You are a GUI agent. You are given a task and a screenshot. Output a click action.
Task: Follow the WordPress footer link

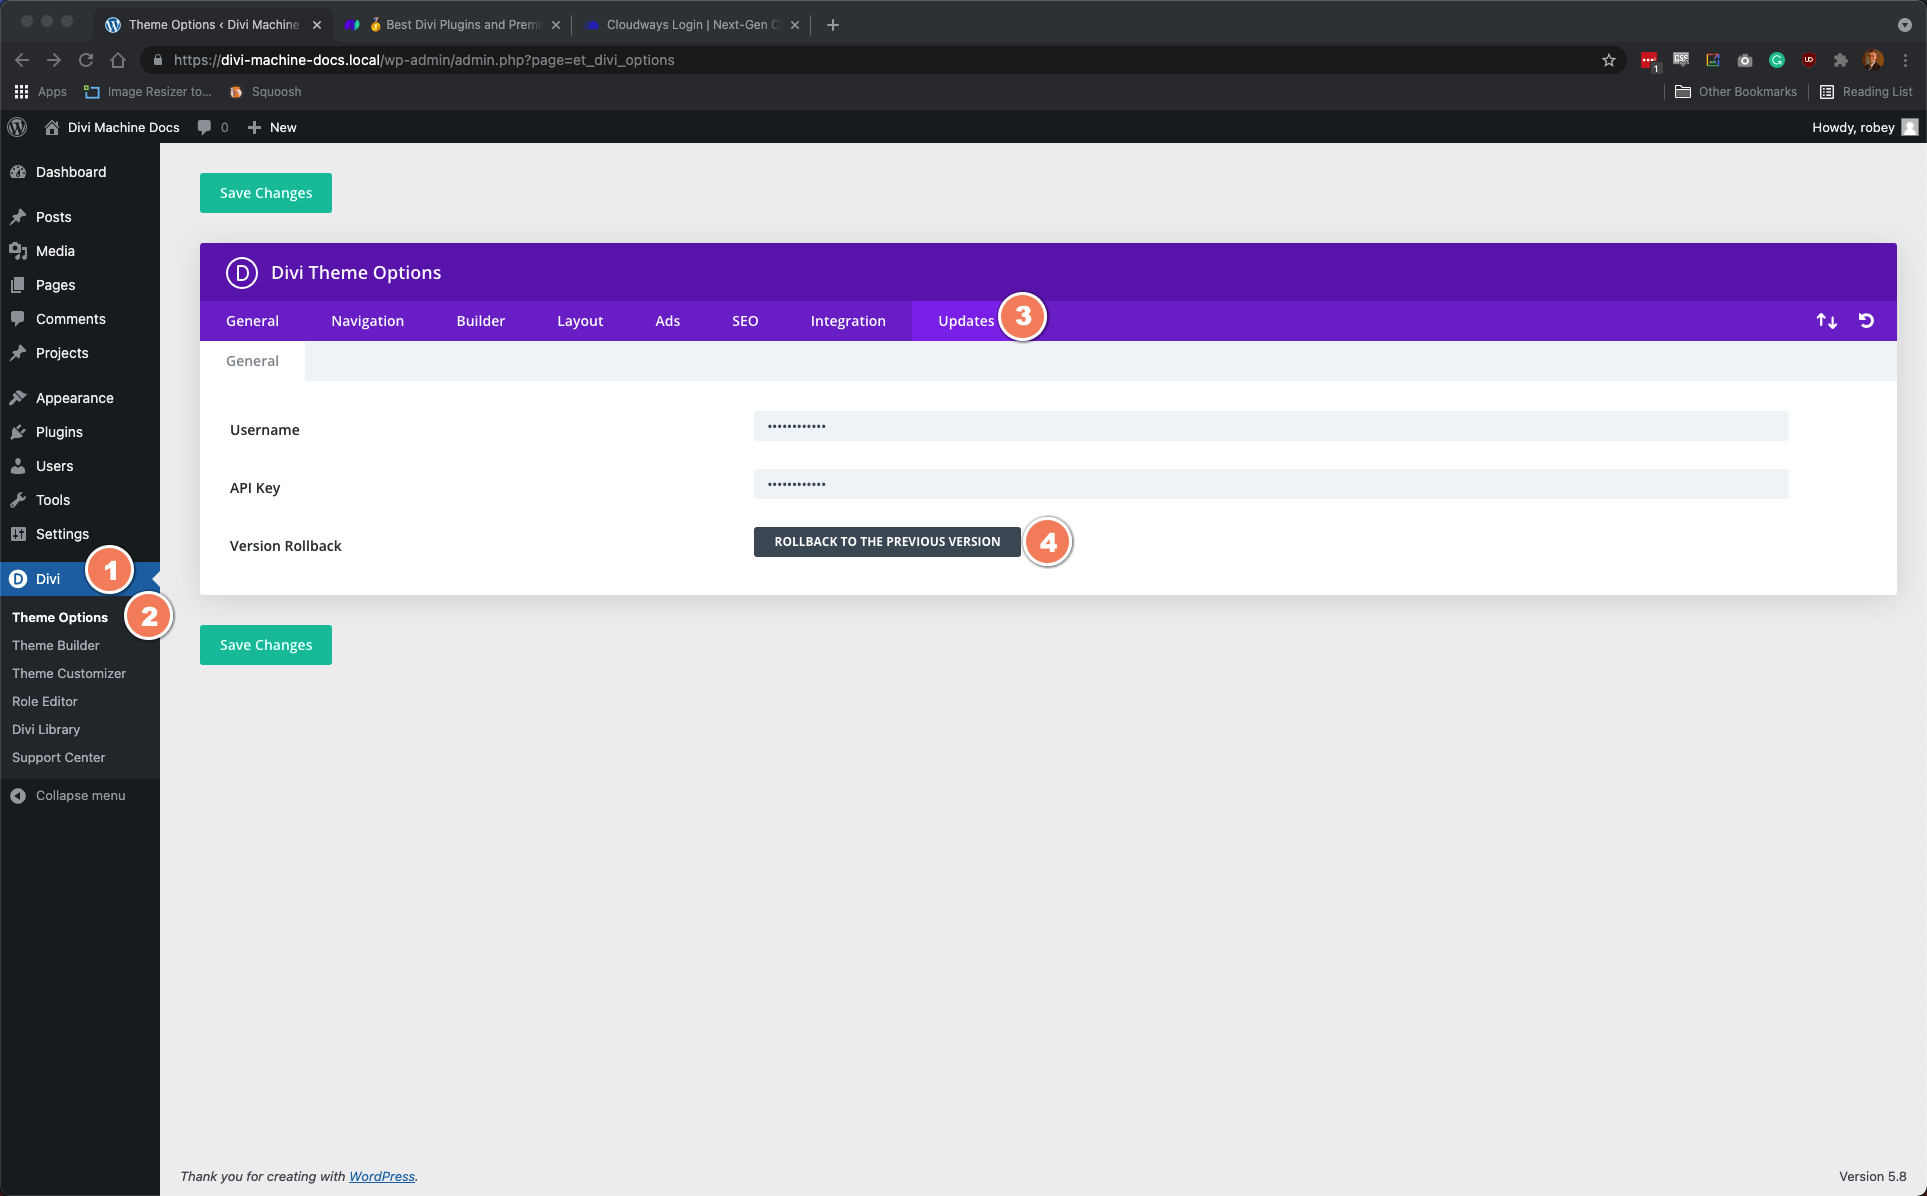coord(381,1176)
